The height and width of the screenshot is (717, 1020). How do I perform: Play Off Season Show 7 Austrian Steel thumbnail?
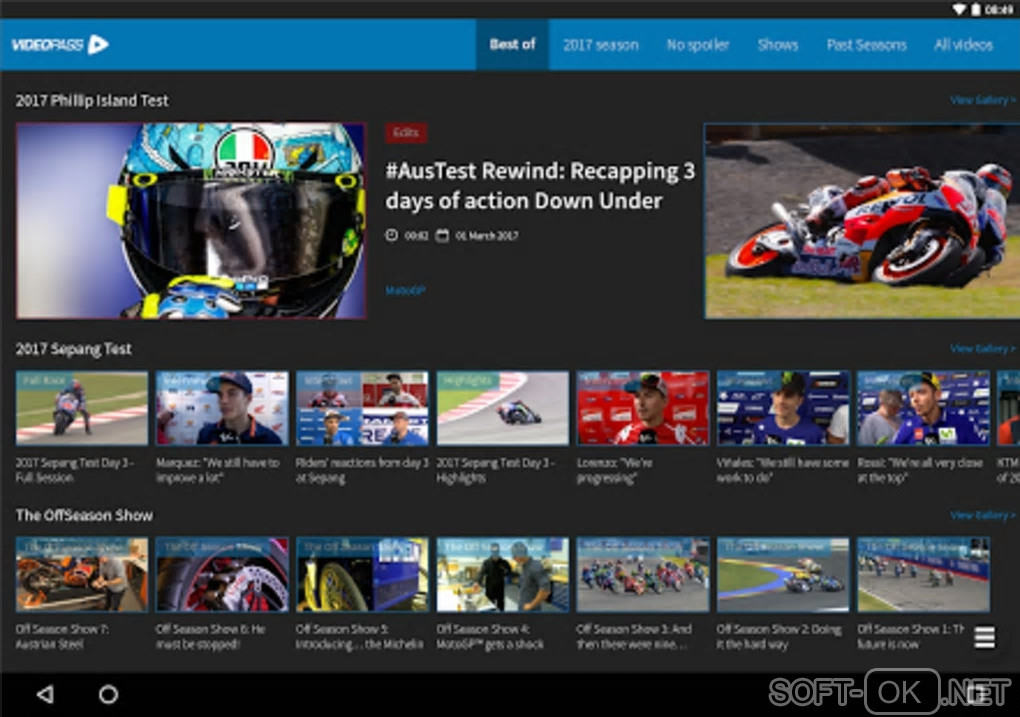tap(82, 575)
